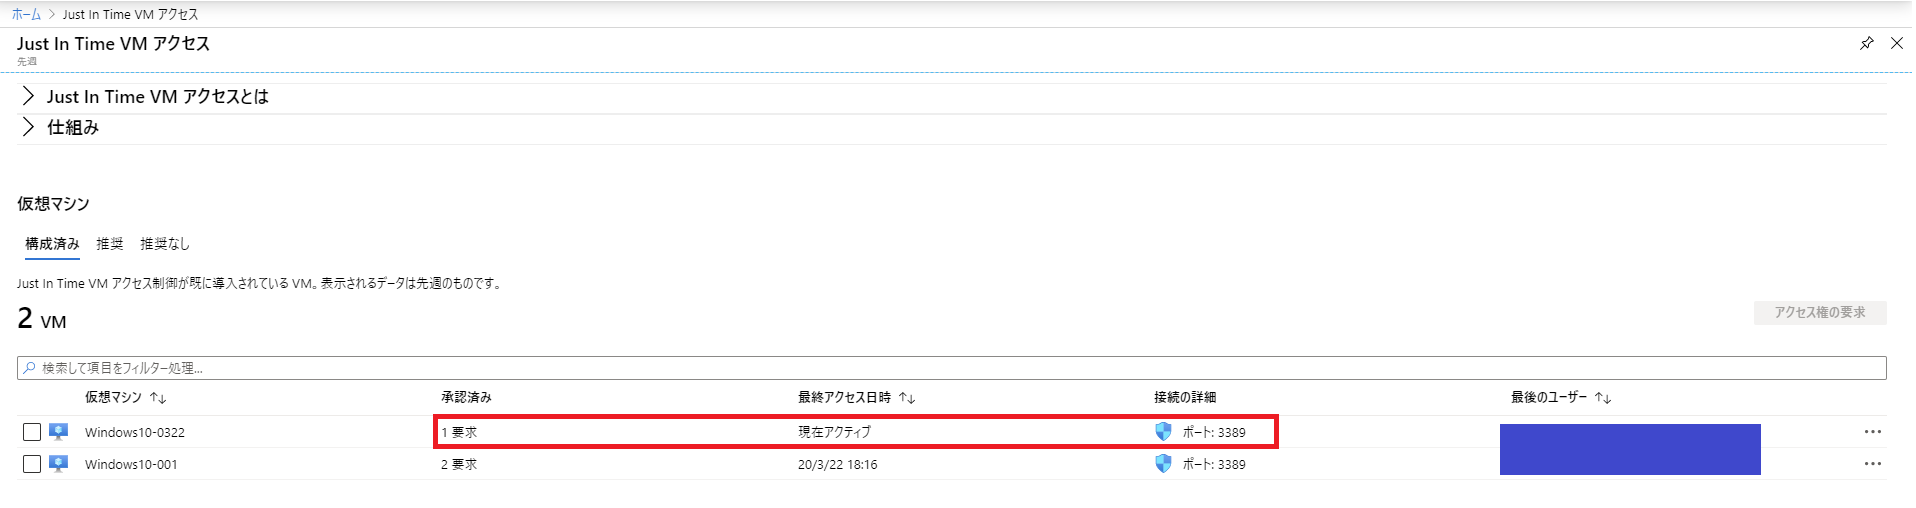Open the ellipsis menu for Windows10-0322
1916x508 pixels.
tap(1872, 432)
